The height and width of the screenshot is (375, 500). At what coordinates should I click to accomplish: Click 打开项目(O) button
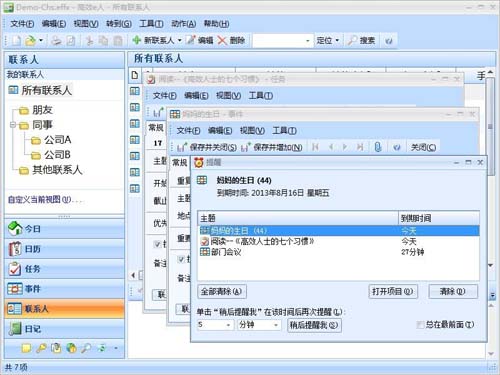pyautogui.click(x=393, y=292)
